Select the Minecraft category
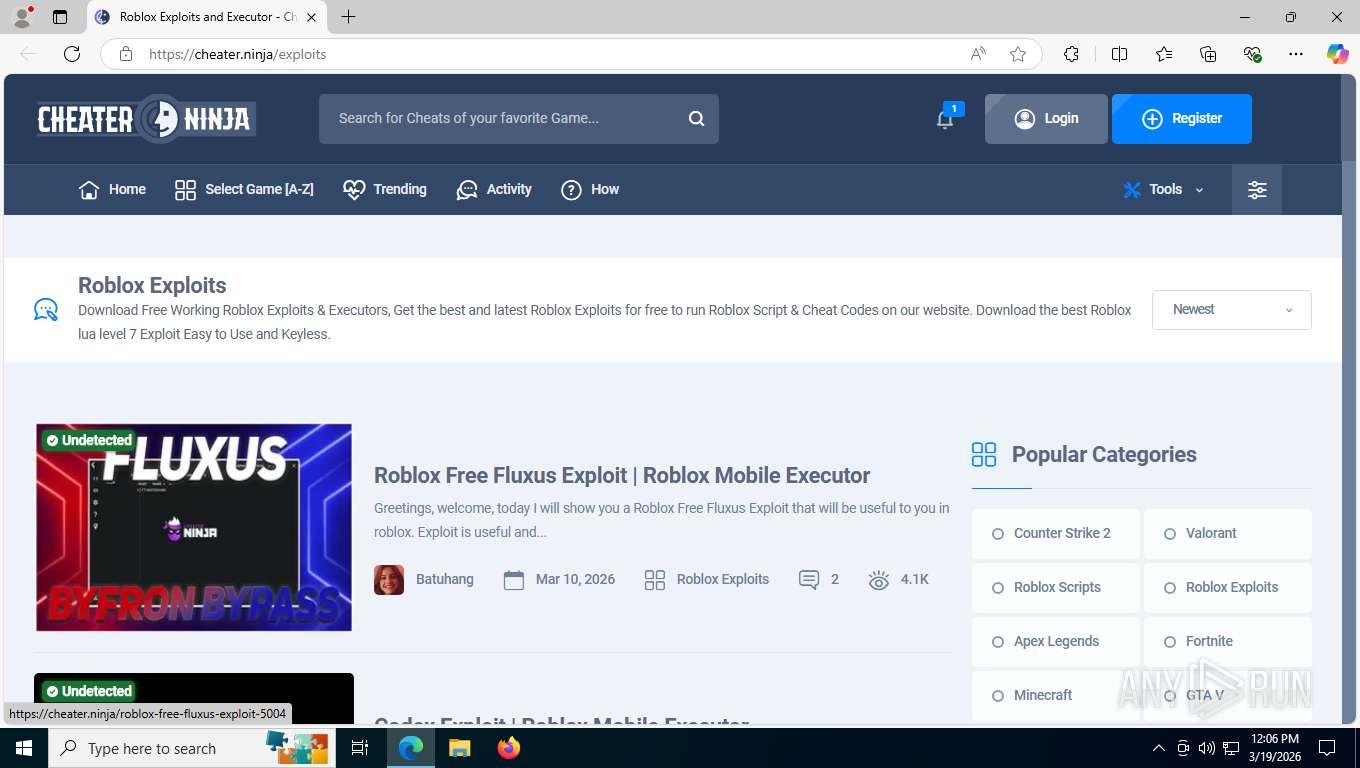This screenshot has width=1360, height=768. coord(1056,696)
